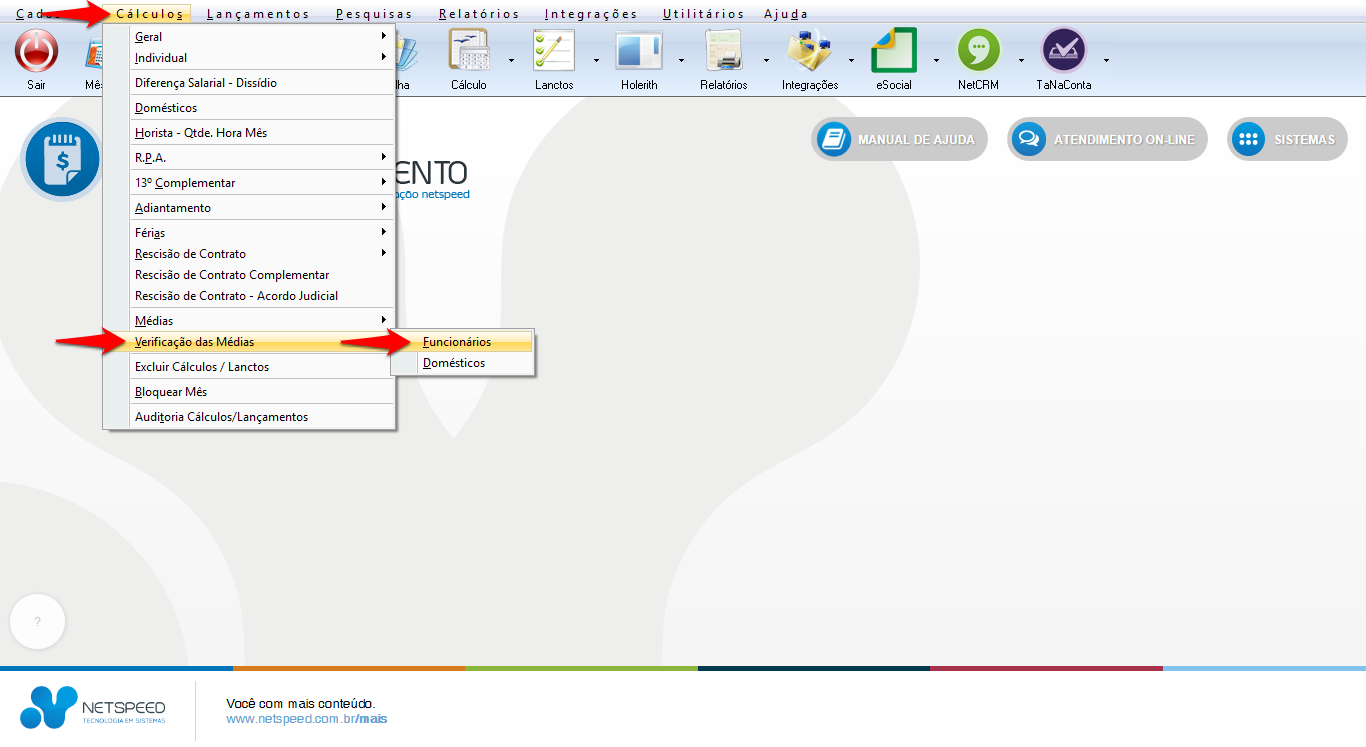Screen dimensions: 1366x747
Task: Choose Funcionários in the submenu
Action: (x=463, y=341)
